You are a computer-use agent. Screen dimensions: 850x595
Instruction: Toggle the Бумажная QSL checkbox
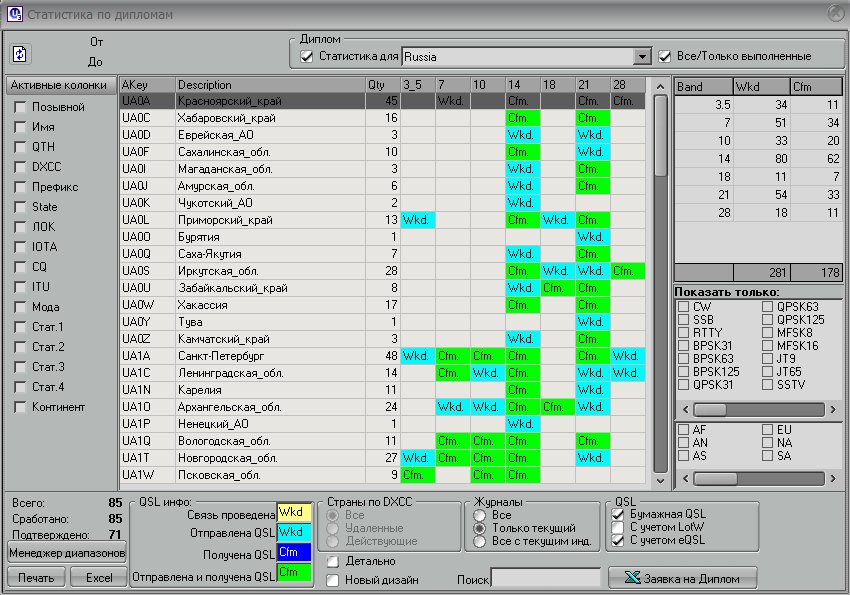click(x=617, y=514)
